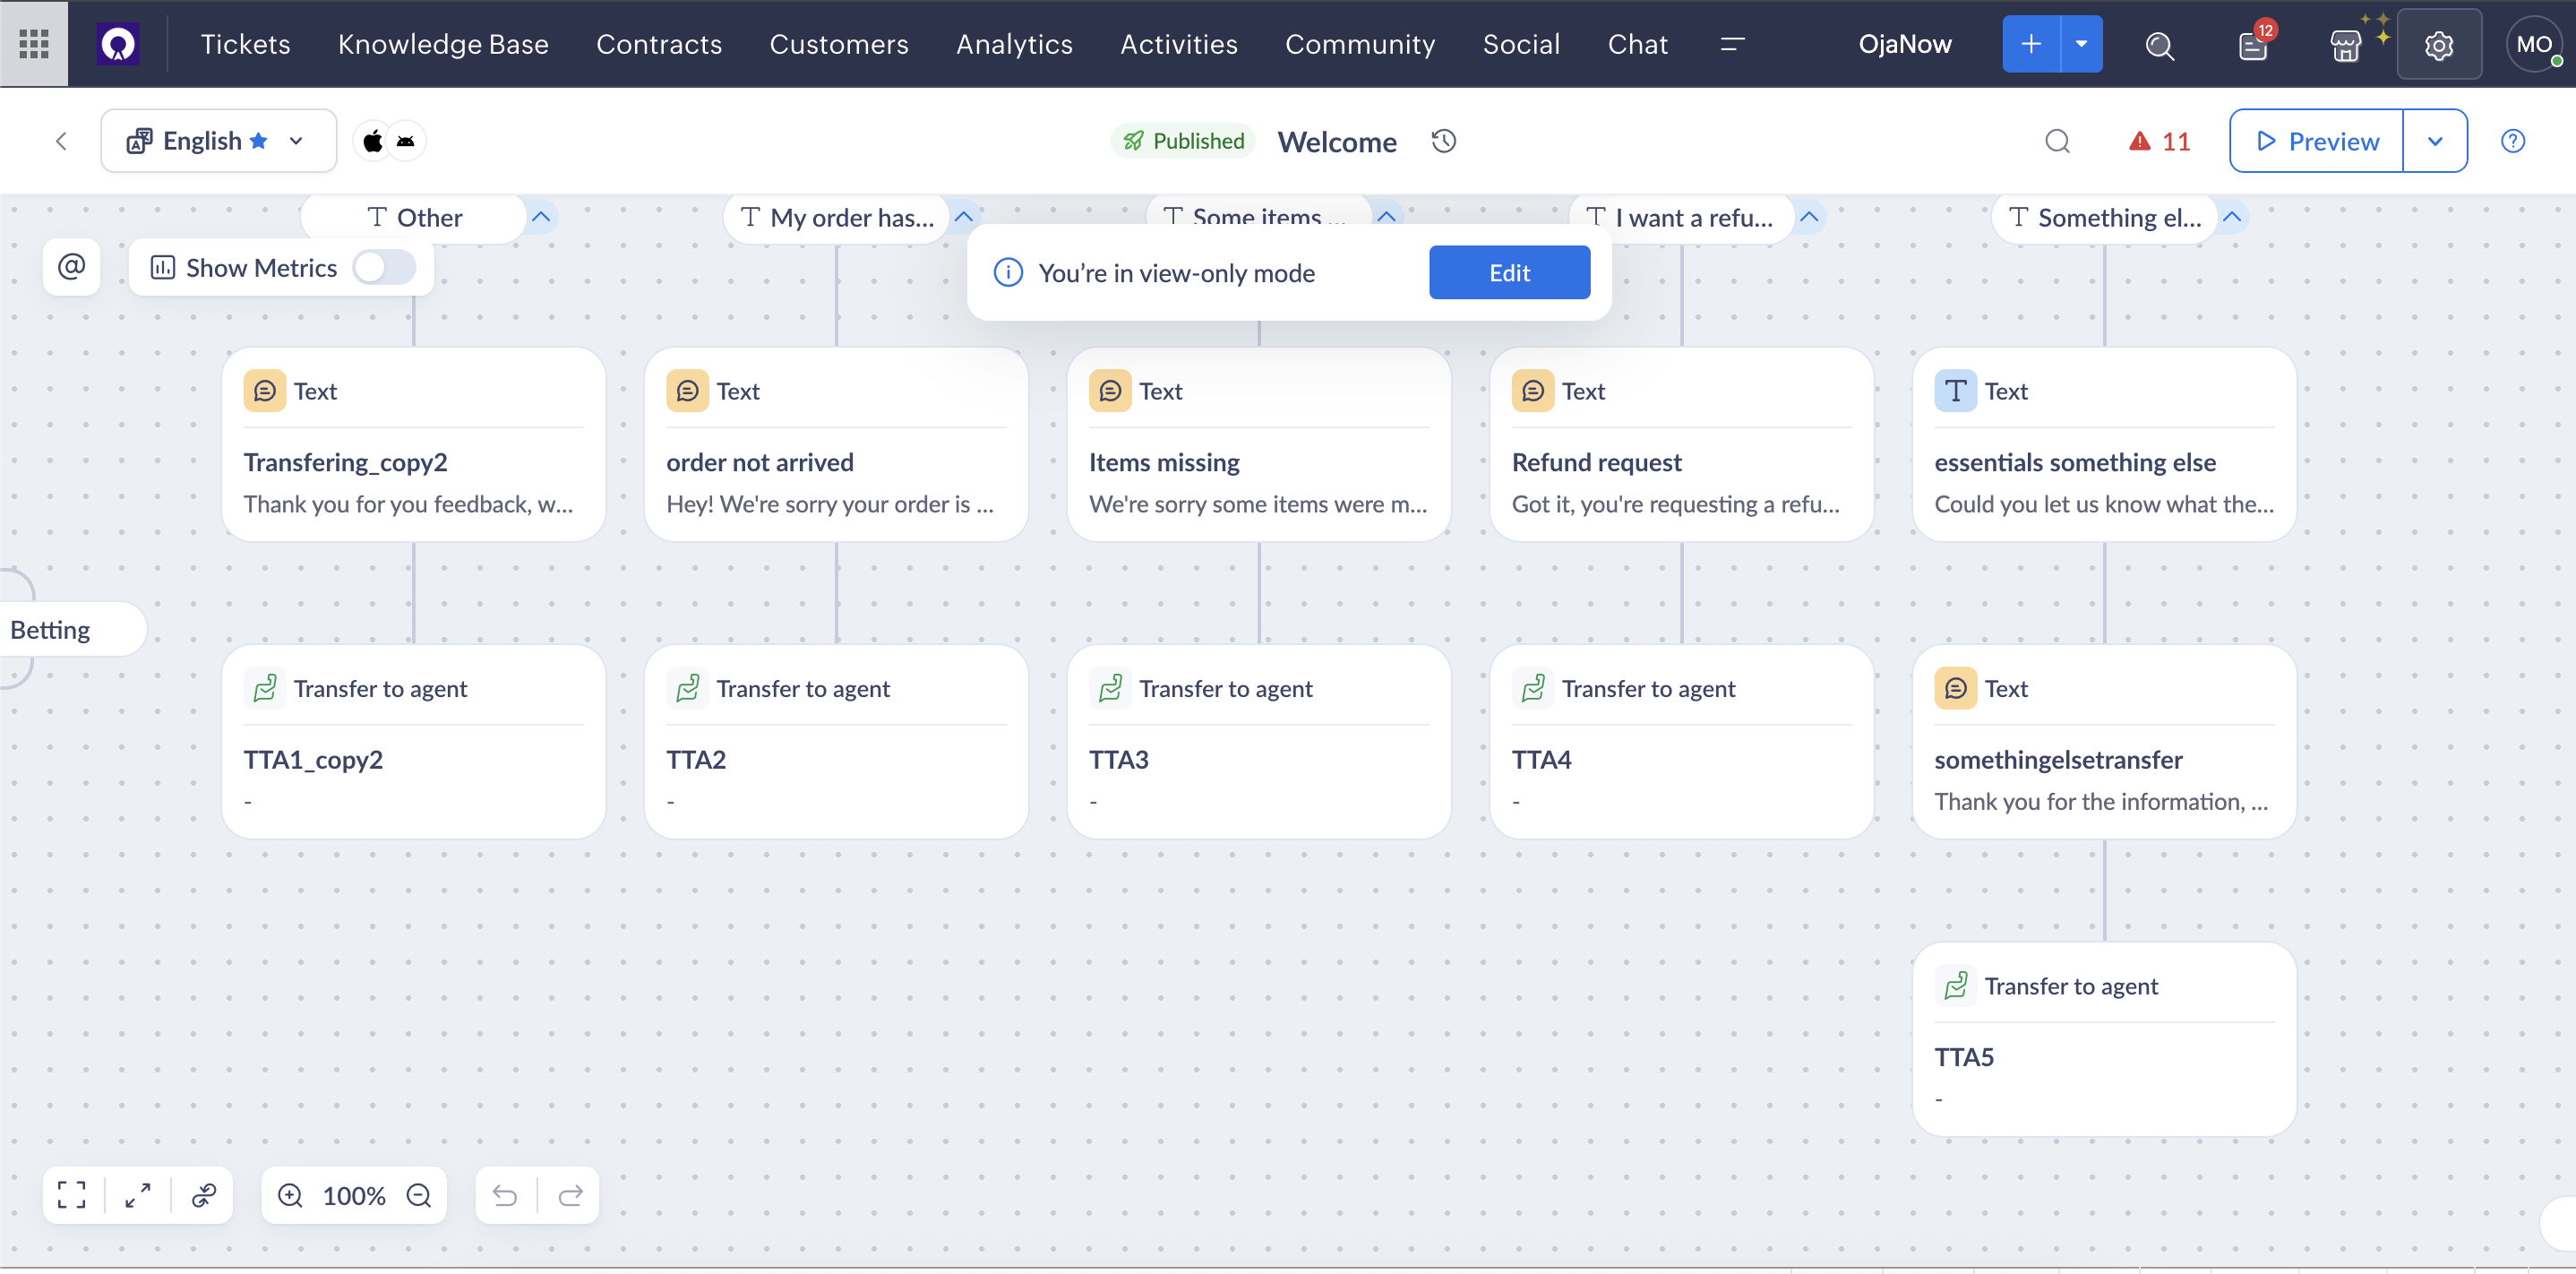Select the TTA5 Transfer to agent node
This screenshot has width=2576, height=1274.
click(2103, 1038)
